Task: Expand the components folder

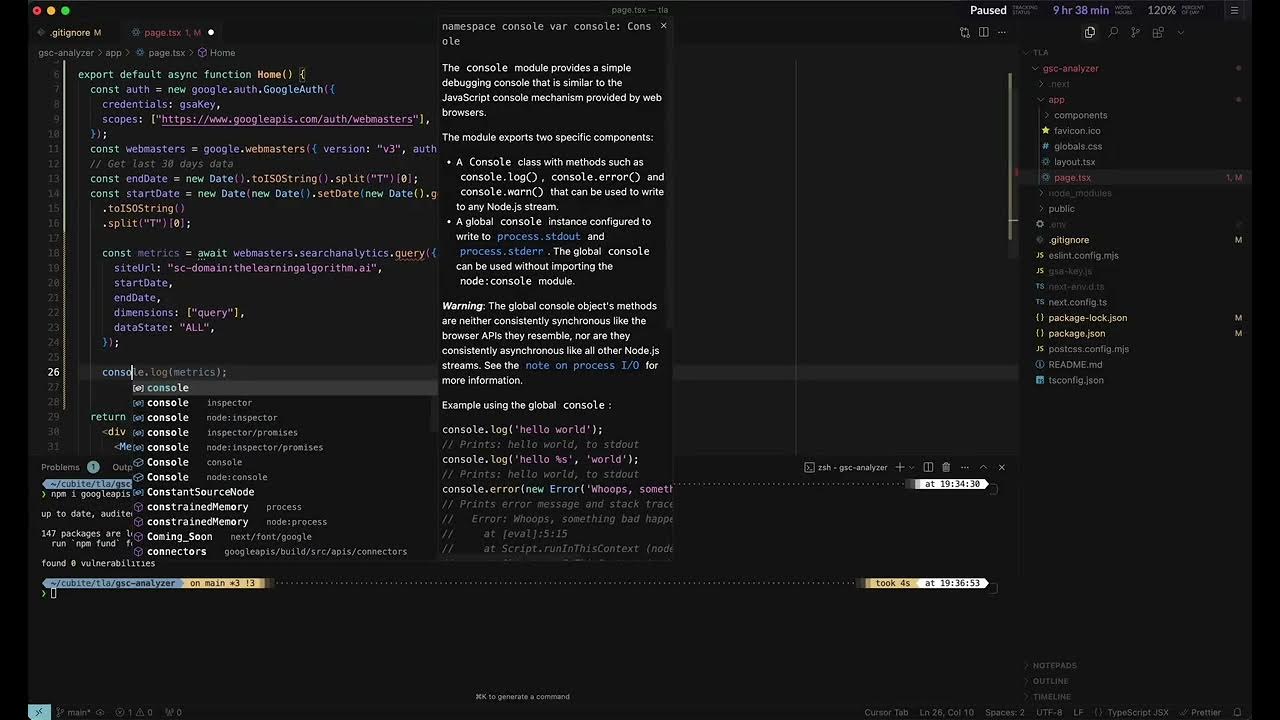Action: click(x=1080, y=115)
